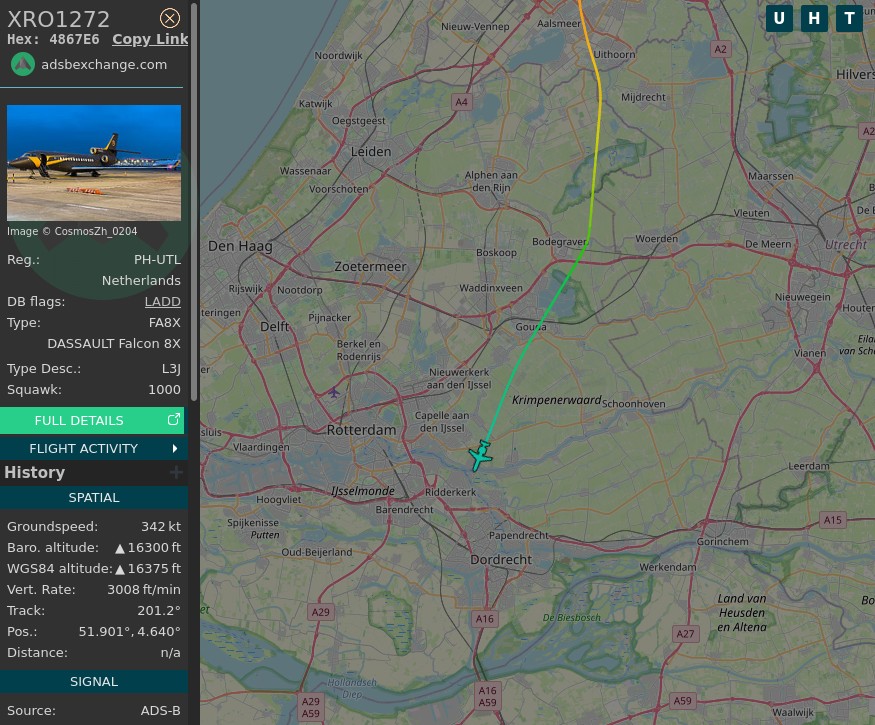875x725 pixels.
Task: Expand History with the plus icon
Action: click(176, 473)
